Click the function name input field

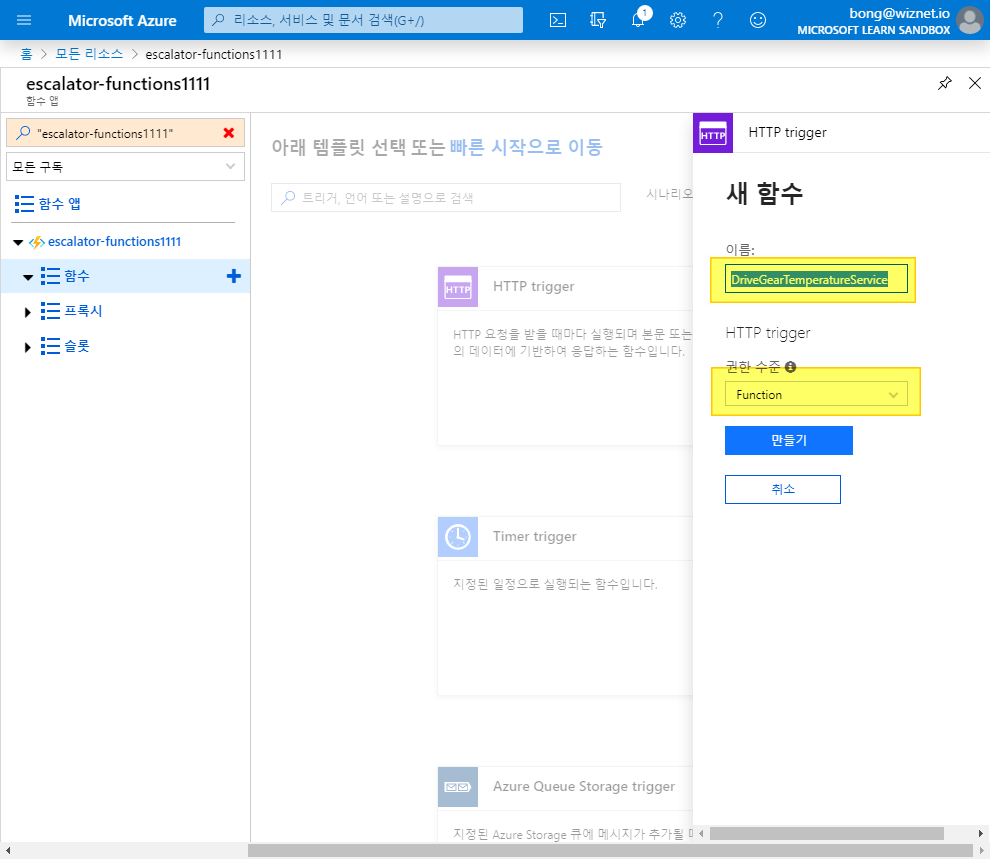pos(816,279)
